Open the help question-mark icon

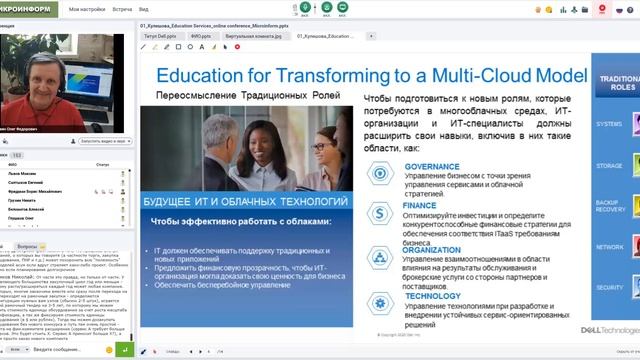pyautogui.click(x=630, y=10)
